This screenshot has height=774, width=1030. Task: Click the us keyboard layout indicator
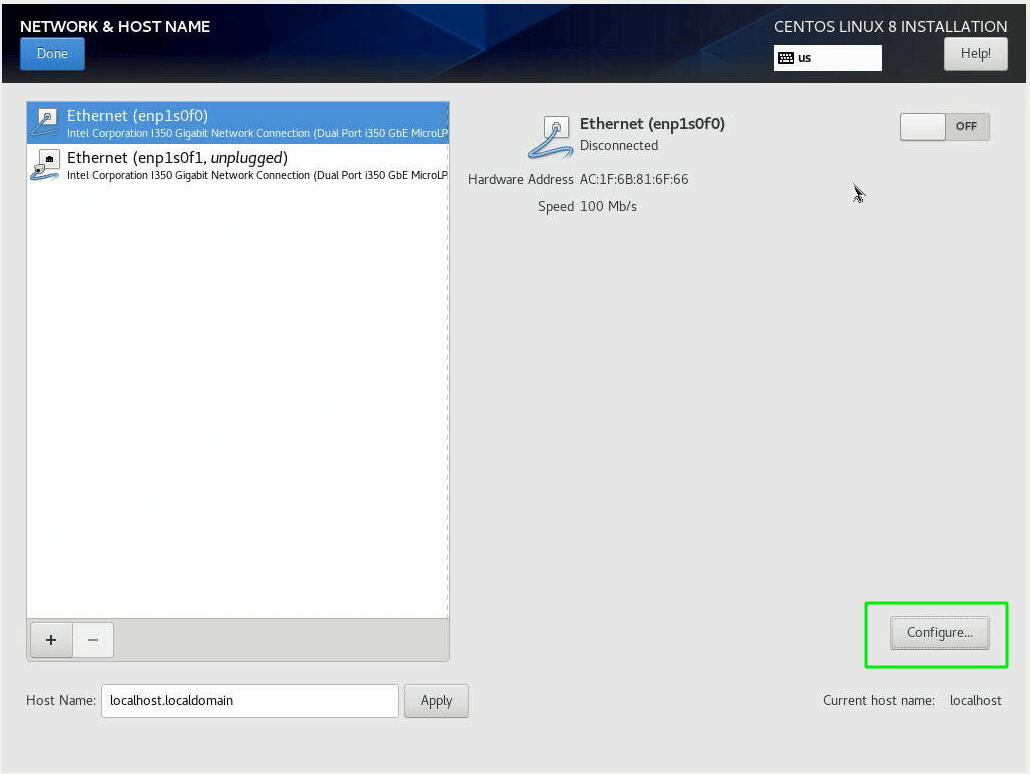[828, 58]
